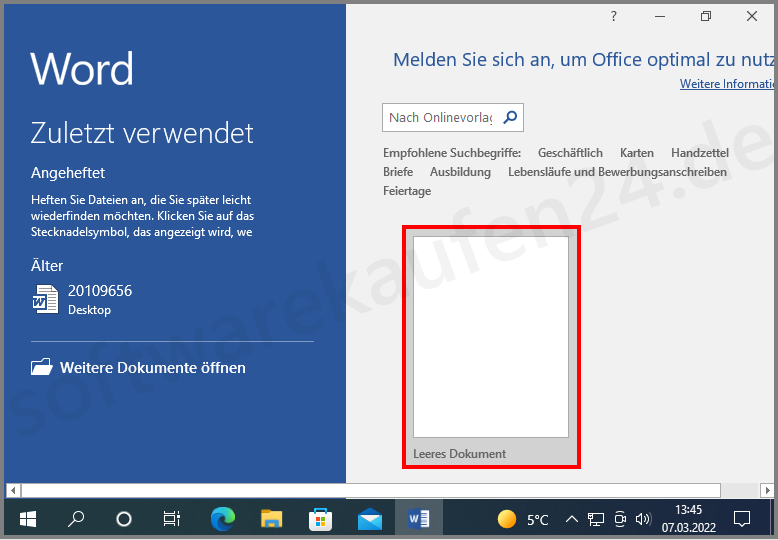
Task: Select suggested search term Karten
Action: 637,153
